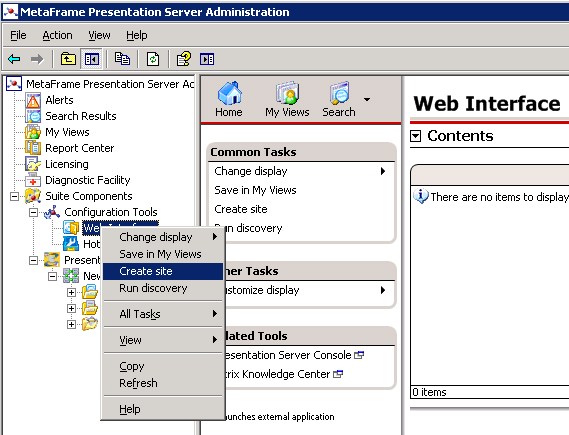Viewport: 569px width, 435px height.
Task: Select Suite Components tree node
Action: (x=89, y=196)
